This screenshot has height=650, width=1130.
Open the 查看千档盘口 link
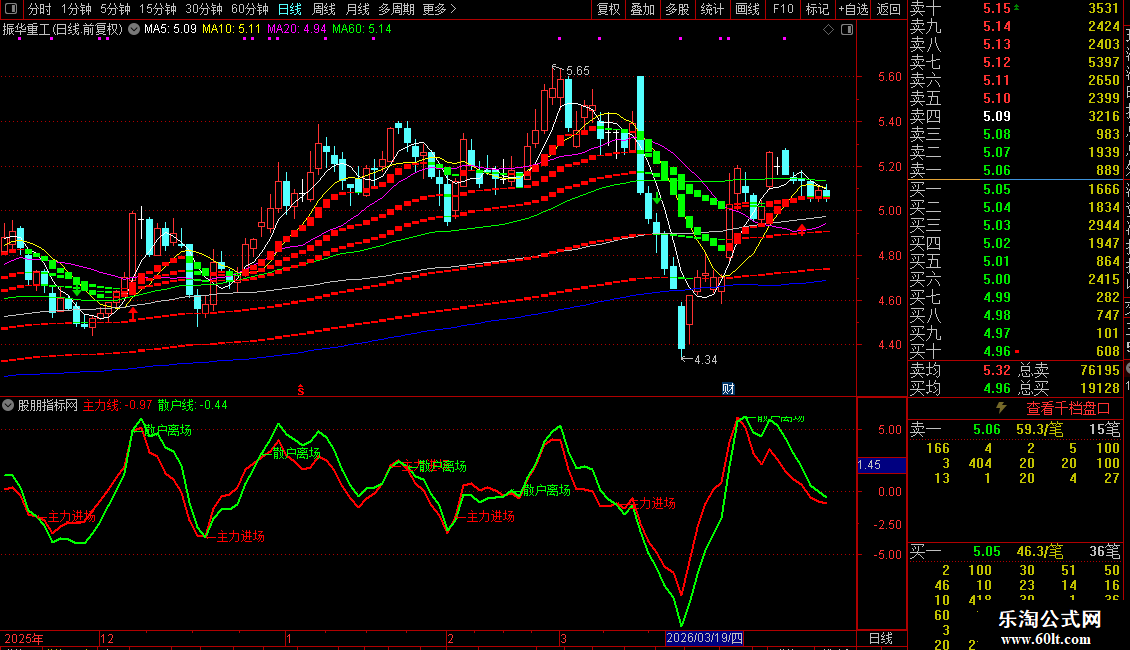pyautogui.click(x=1068, y=409)
